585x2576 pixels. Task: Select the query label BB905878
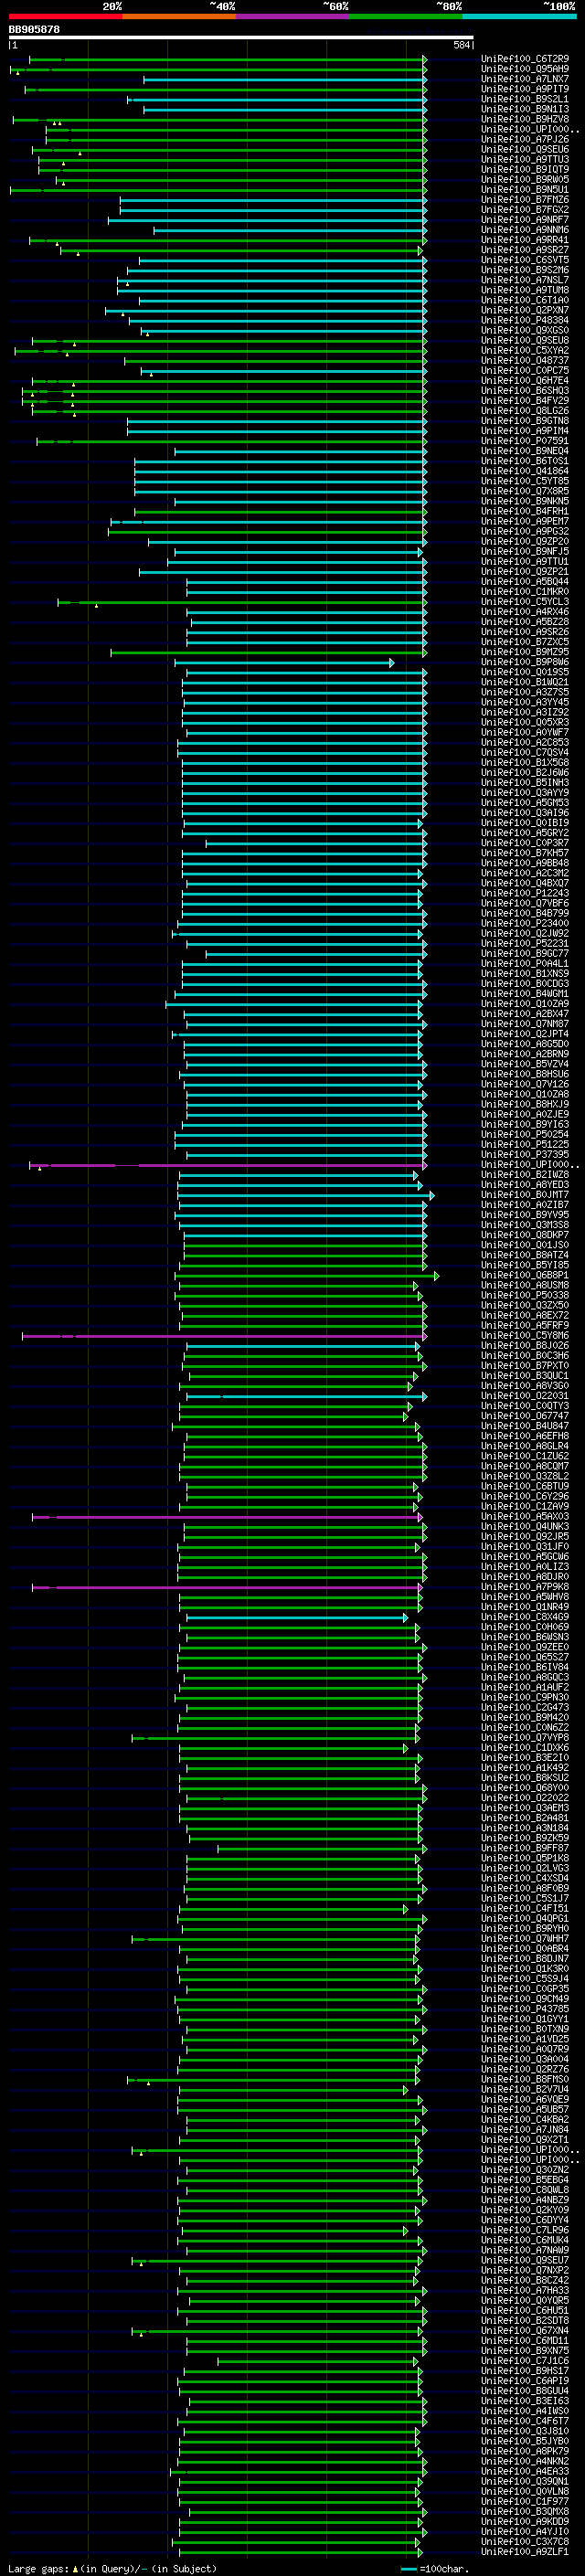34,30
